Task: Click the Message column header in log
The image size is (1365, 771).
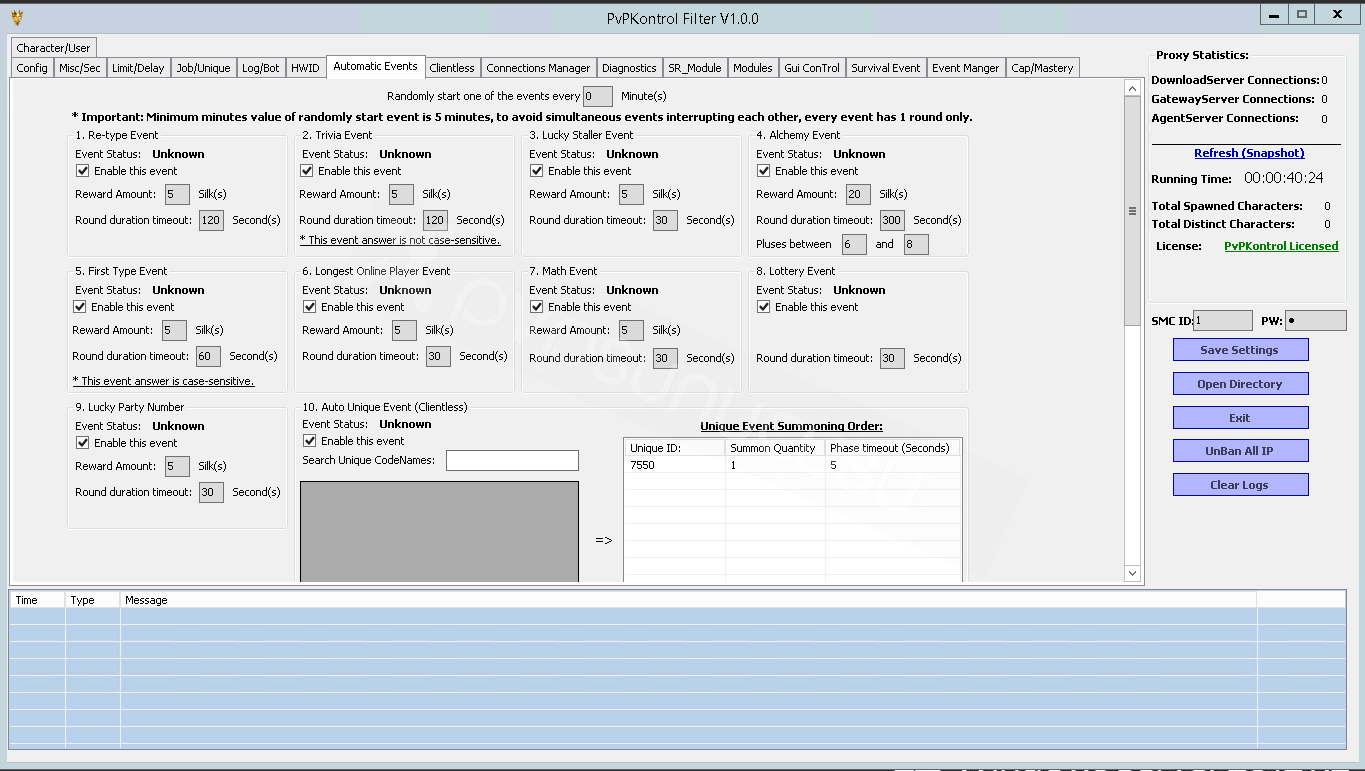Action: pyautogui.click(x=688, y=600)
